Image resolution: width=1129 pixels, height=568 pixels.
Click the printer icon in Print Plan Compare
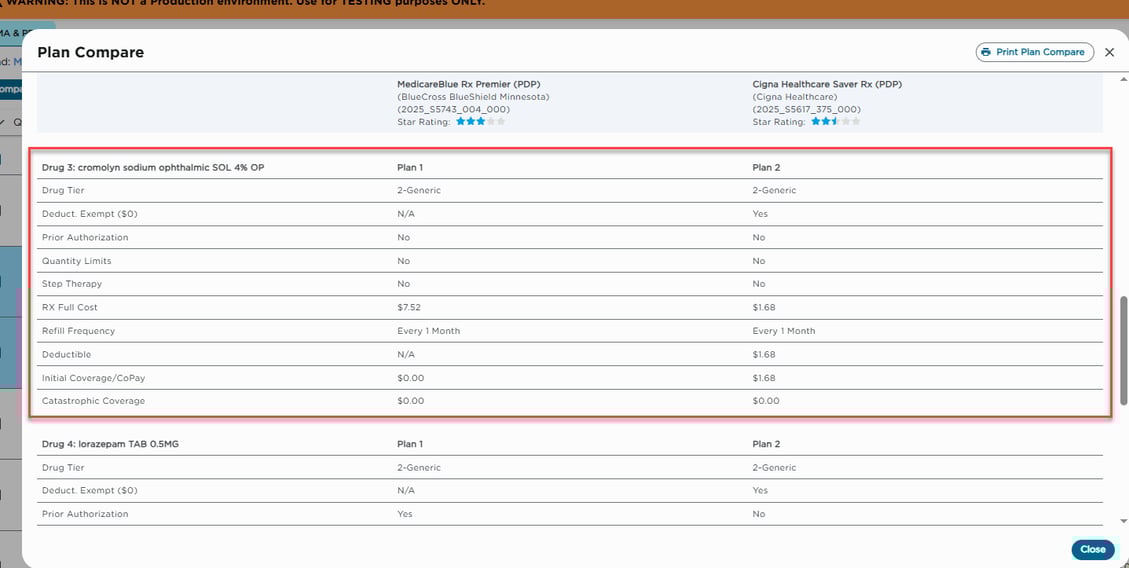[986, 52]
